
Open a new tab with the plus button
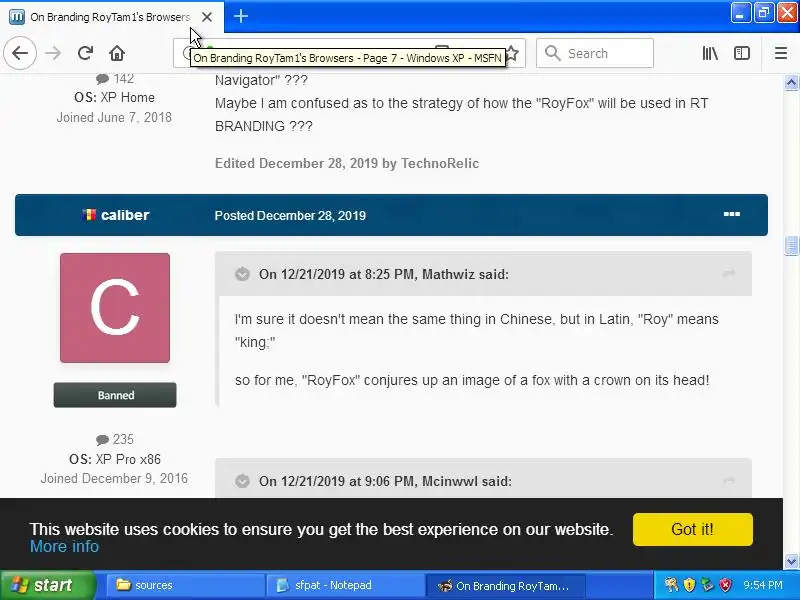(241, 16)
